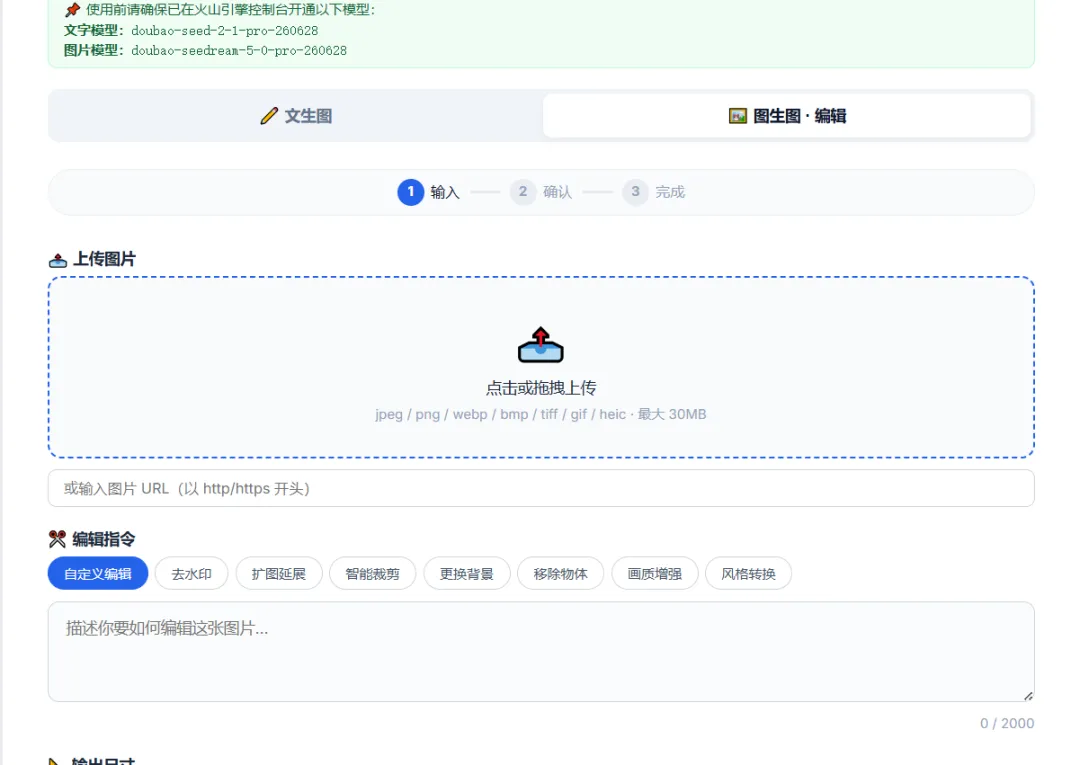Image resolution: width=1080 pixels, height=765 pixels.
Task: Activate the 画质增强 preset
Action: 655,574
